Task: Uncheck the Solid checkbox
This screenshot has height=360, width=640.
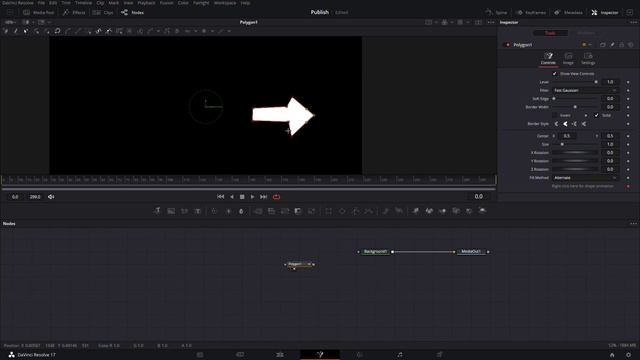Action: 596,116
